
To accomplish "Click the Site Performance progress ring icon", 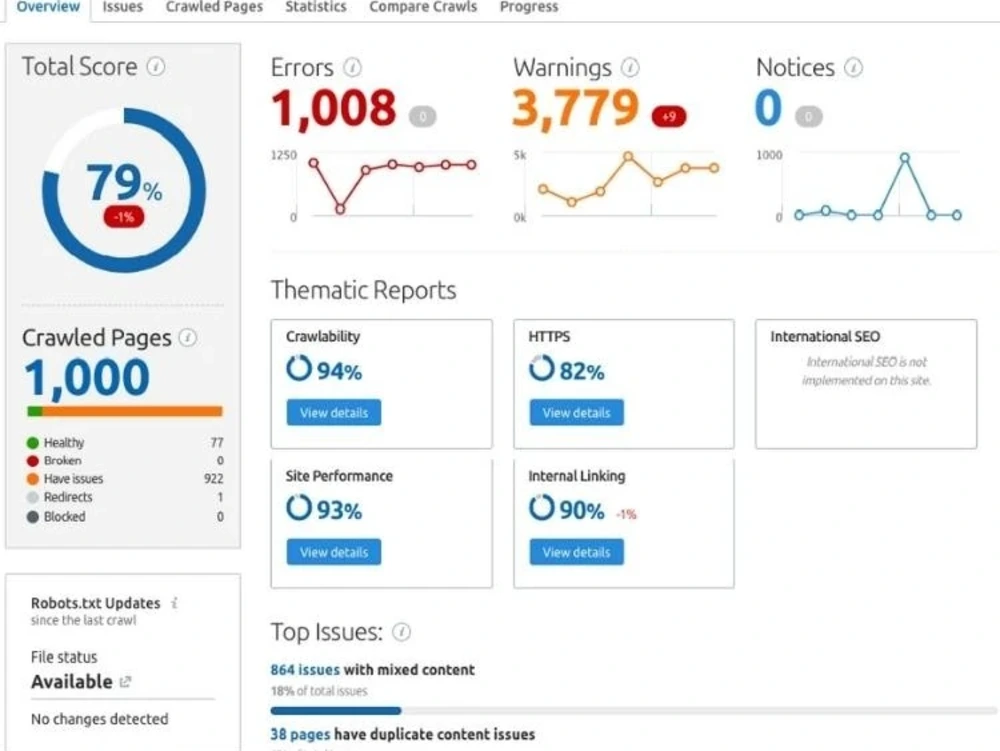I will 298,508.
